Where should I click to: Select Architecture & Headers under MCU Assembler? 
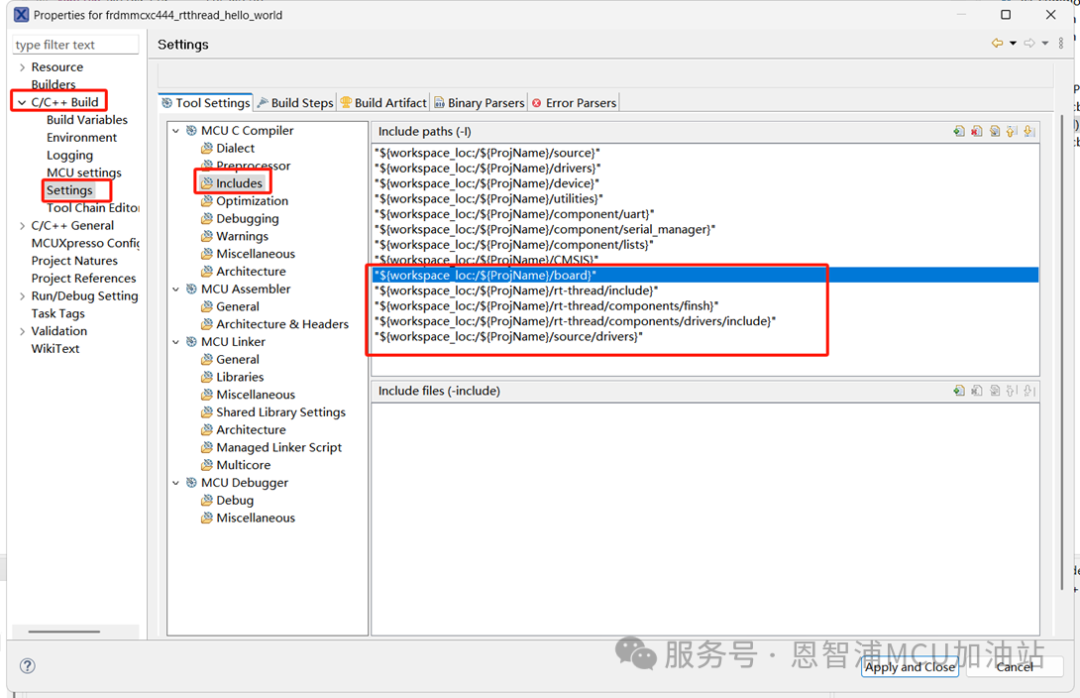coord(282,324)
